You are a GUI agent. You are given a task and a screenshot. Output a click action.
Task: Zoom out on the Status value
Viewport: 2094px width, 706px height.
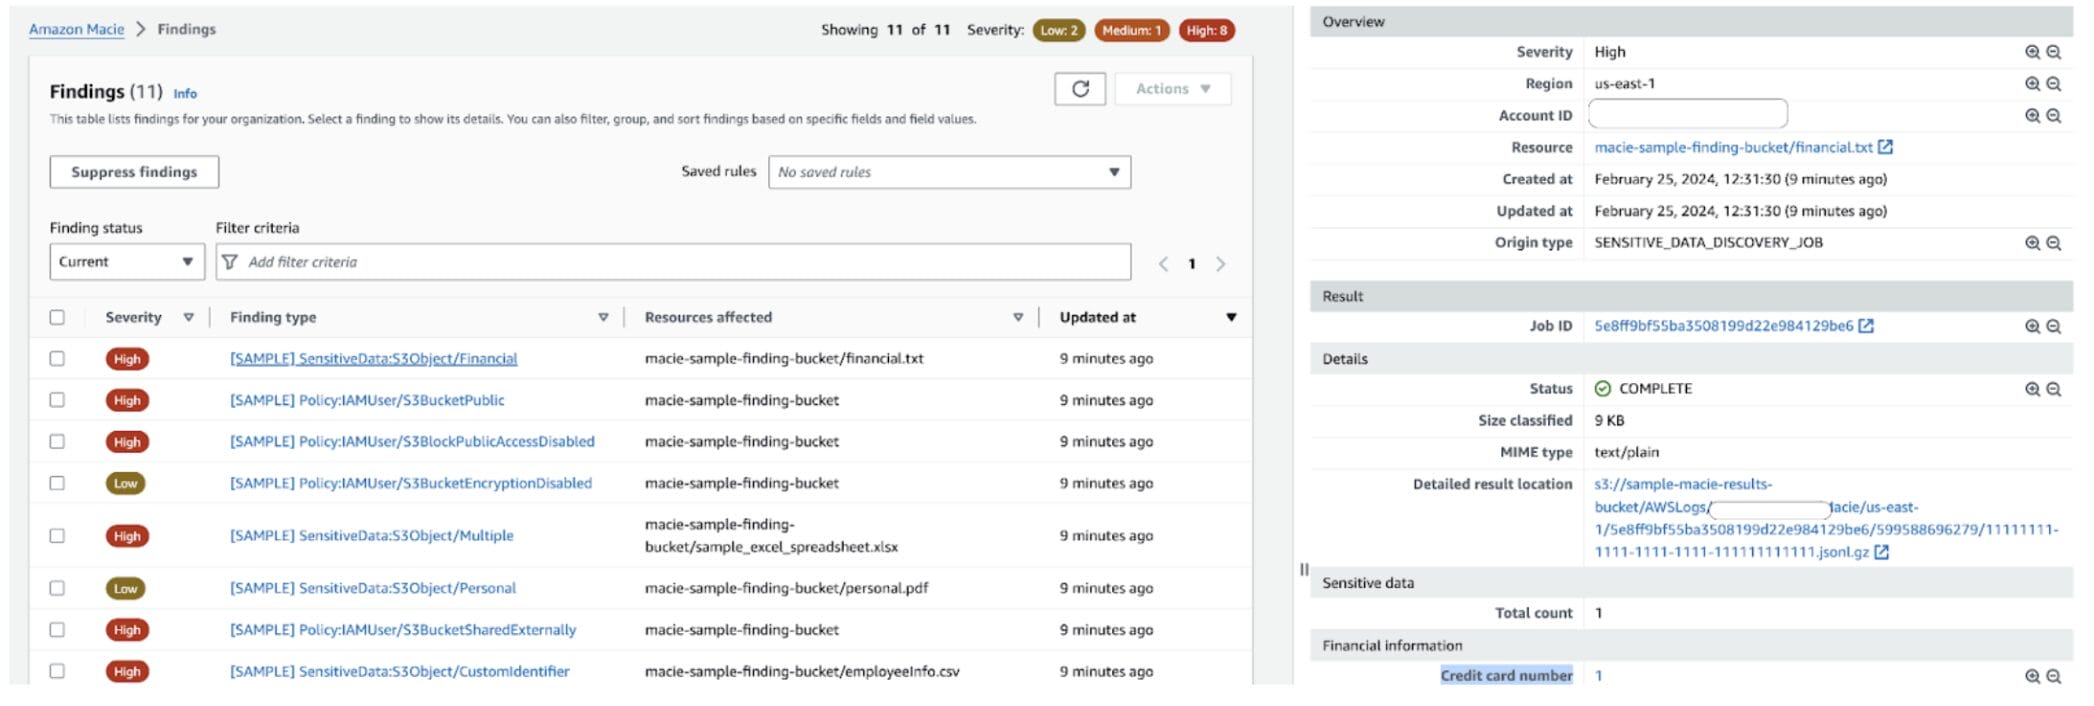(2053, 389)
